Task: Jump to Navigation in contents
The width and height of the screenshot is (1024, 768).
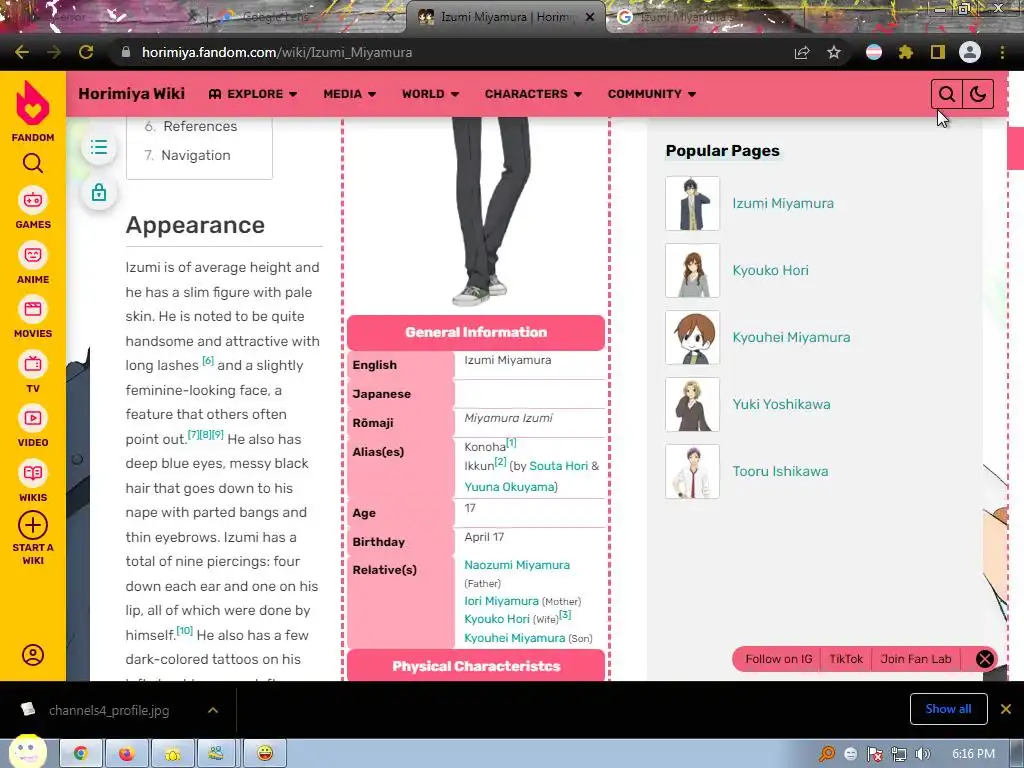Action: tap(195, 155)
